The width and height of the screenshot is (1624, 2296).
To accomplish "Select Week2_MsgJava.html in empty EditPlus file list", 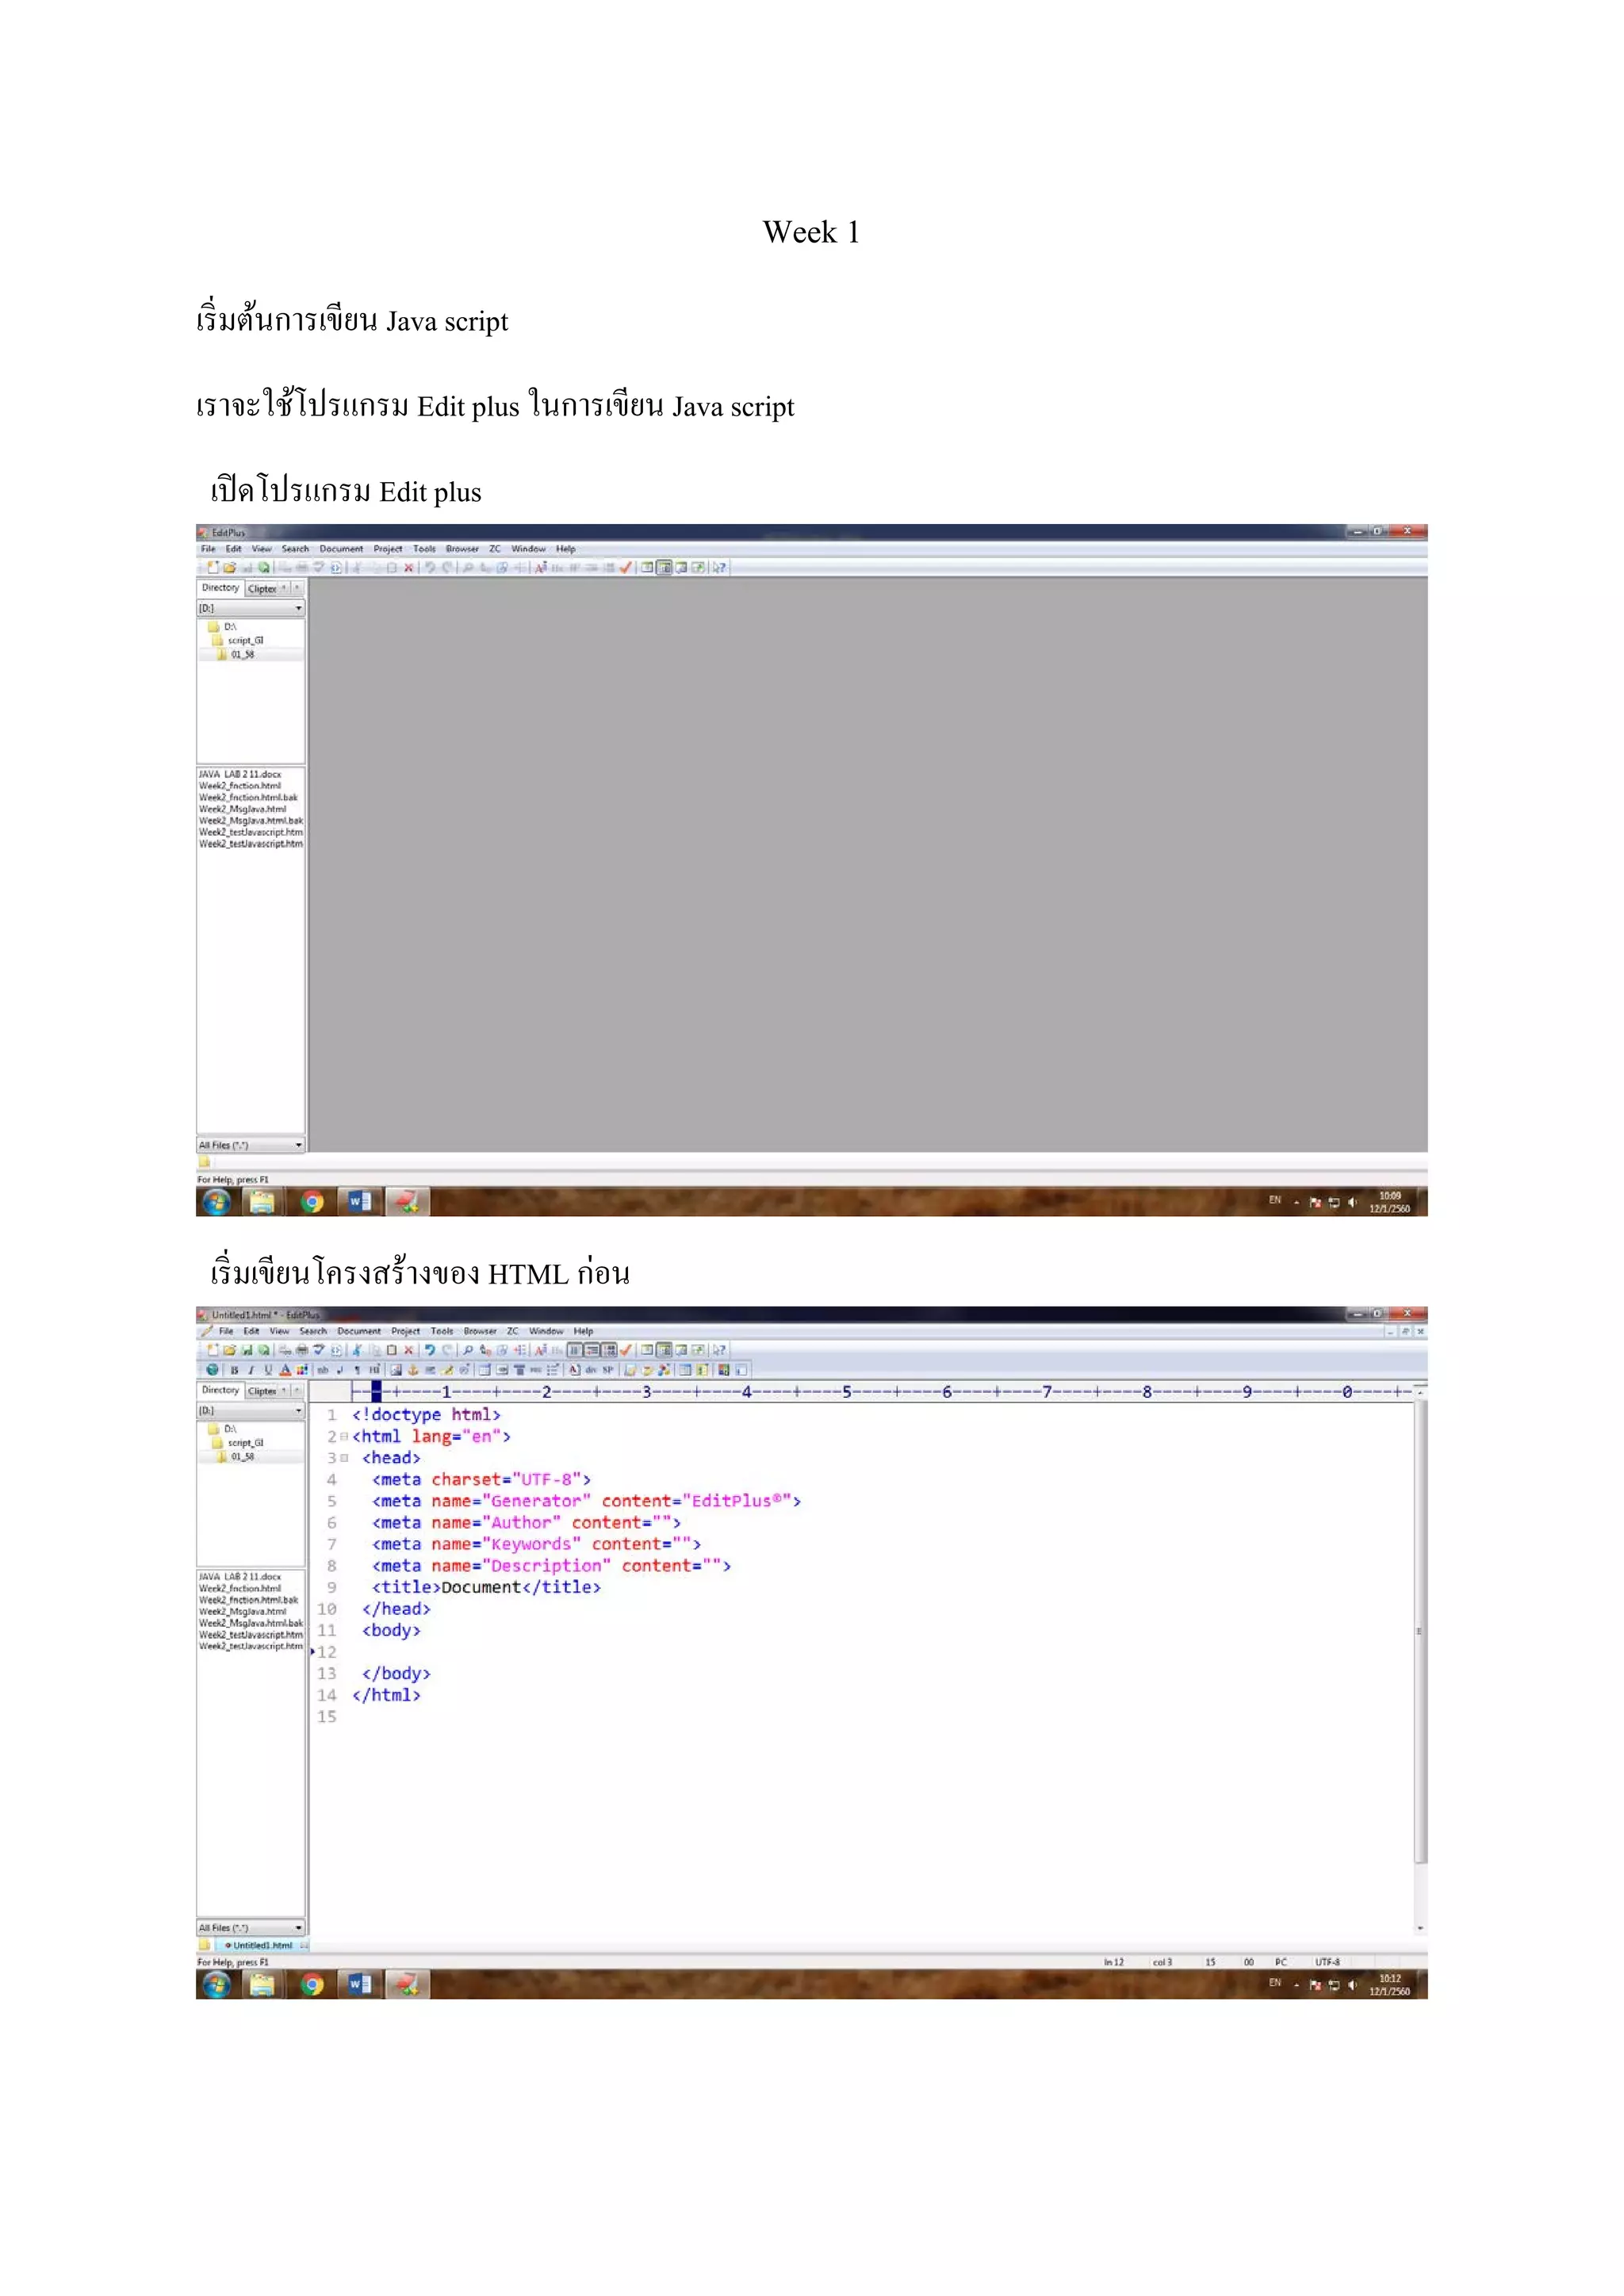I will (x=243, y=809).
